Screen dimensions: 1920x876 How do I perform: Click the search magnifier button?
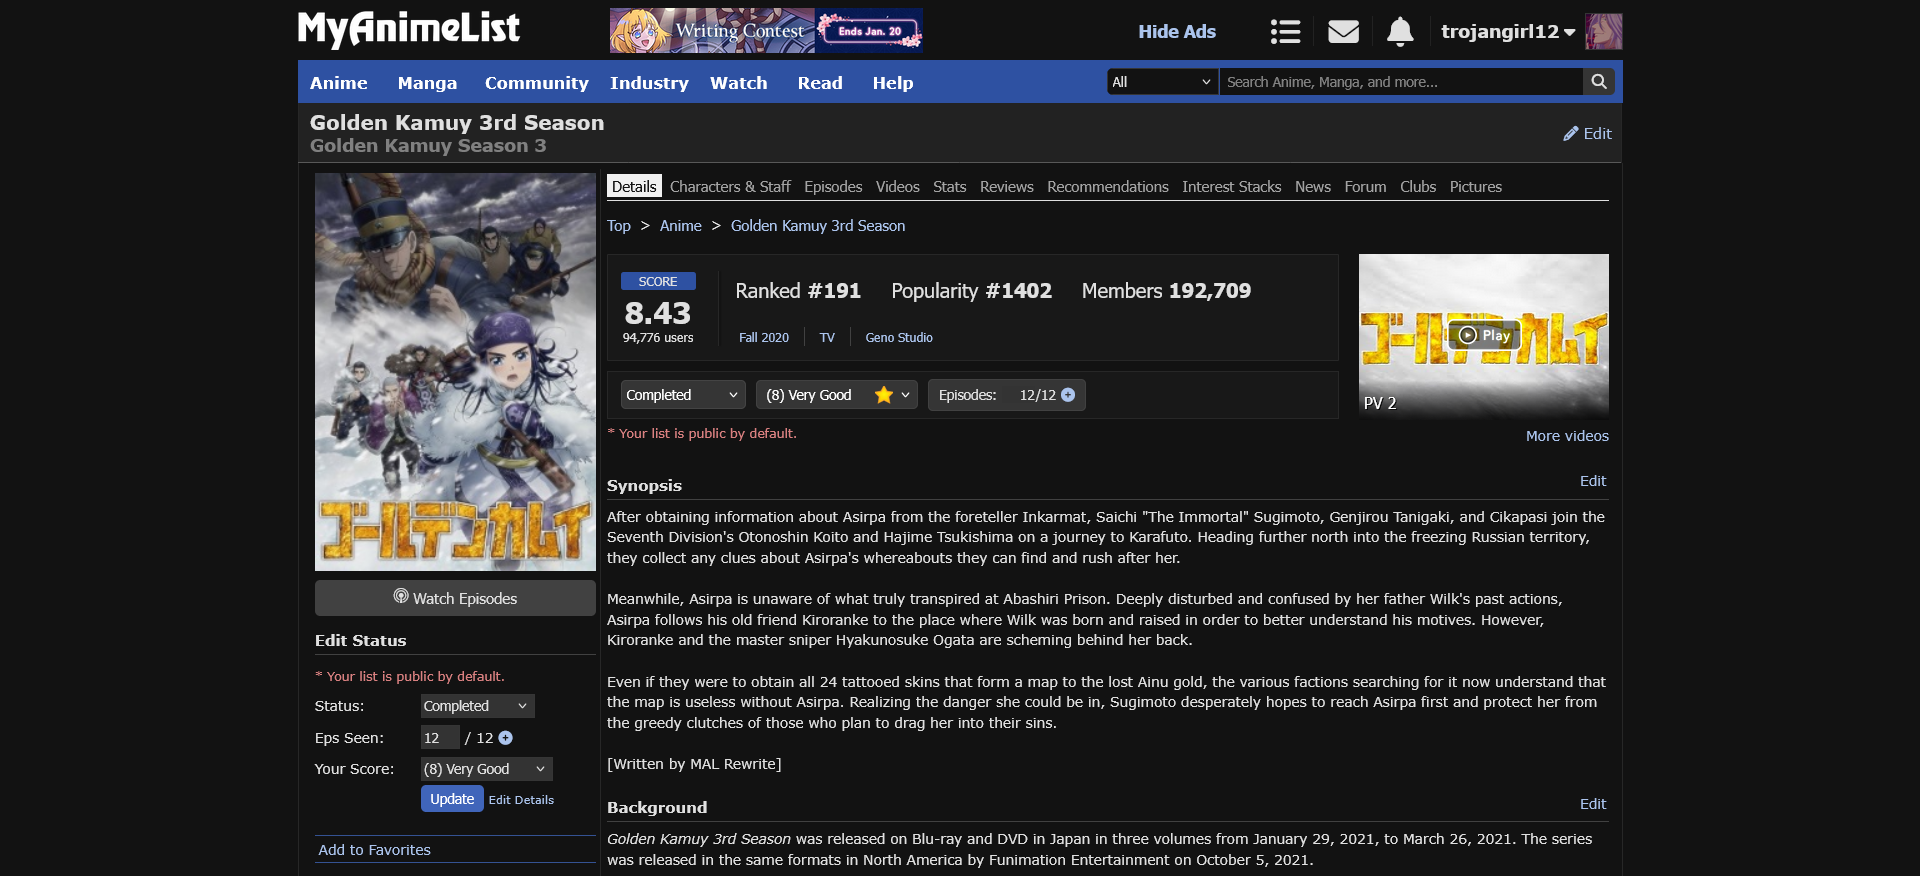[1599, 82]
